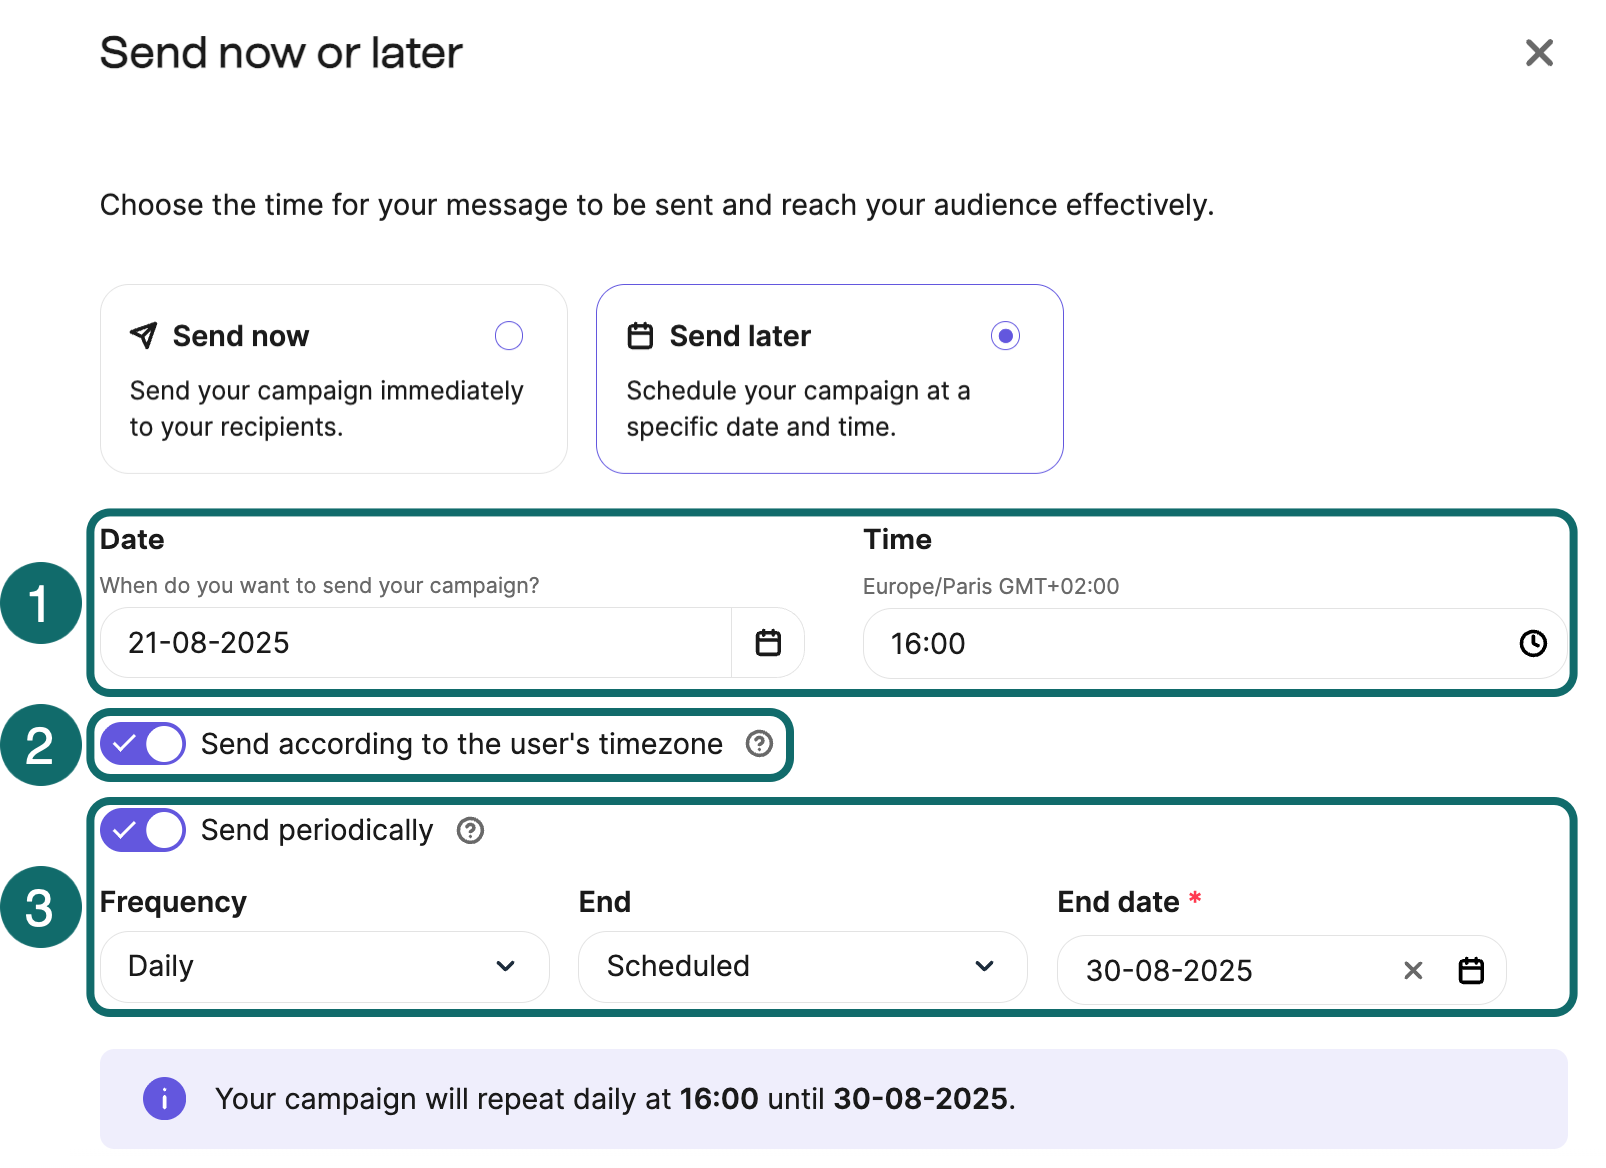Image resolution: width=1606 pixels, height=1168 pixels.
Task: Disable Send according to user's timezone toggle
Action: point(143,744)
